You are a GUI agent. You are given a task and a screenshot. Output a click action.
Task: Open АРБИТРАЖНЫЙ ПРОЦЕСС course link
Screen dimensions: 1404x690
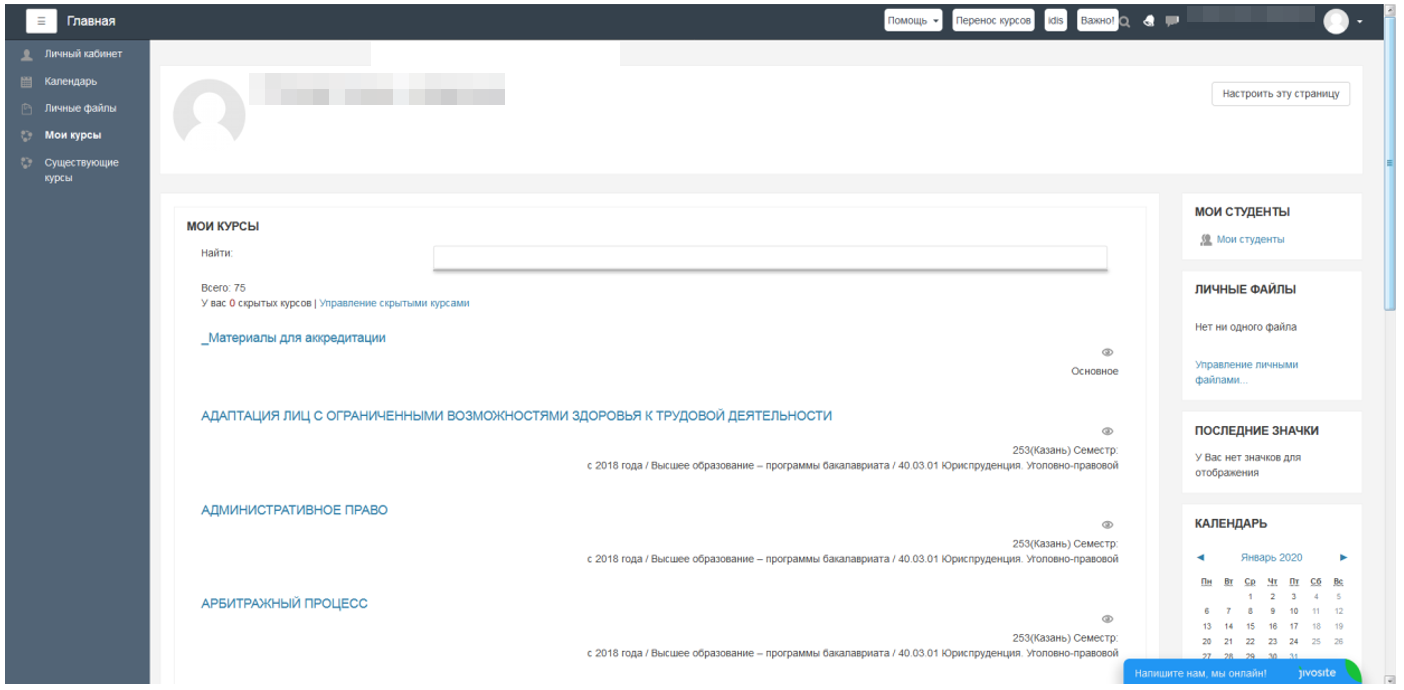[284, 604]
